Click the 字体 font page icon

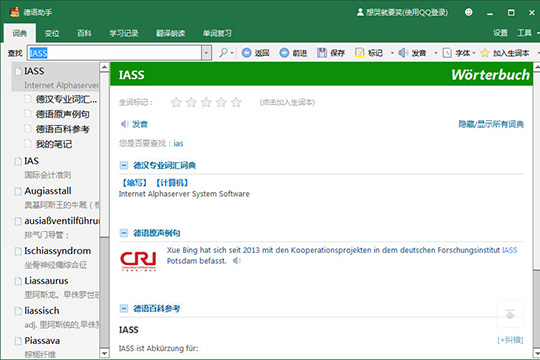[x=447, y=53]
